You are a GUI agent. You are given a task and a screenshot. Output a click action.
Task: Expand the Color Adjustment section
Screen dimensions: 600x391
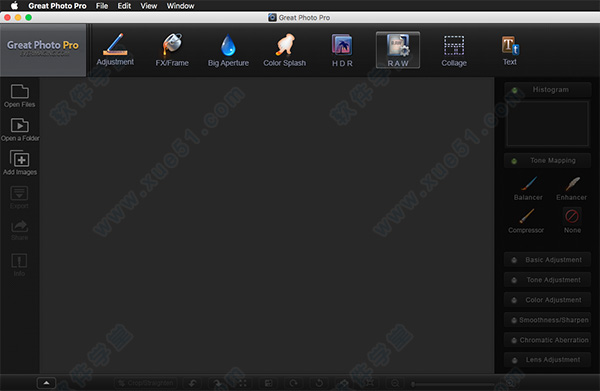tap(547, 300)
